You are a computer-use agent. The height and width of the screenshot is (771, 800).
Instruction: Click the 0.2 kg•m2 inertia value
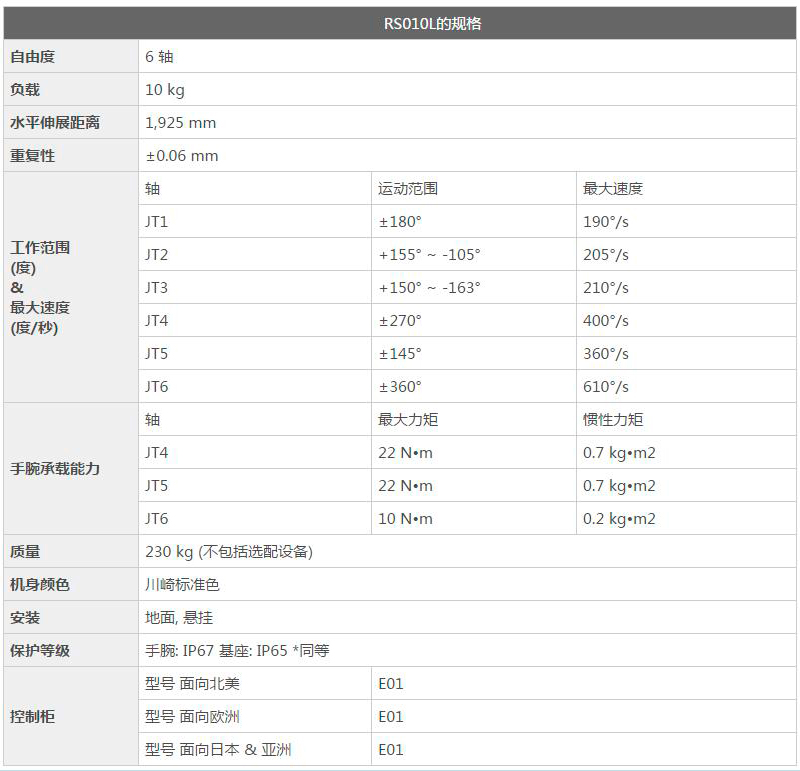click(x=619, y=518)
